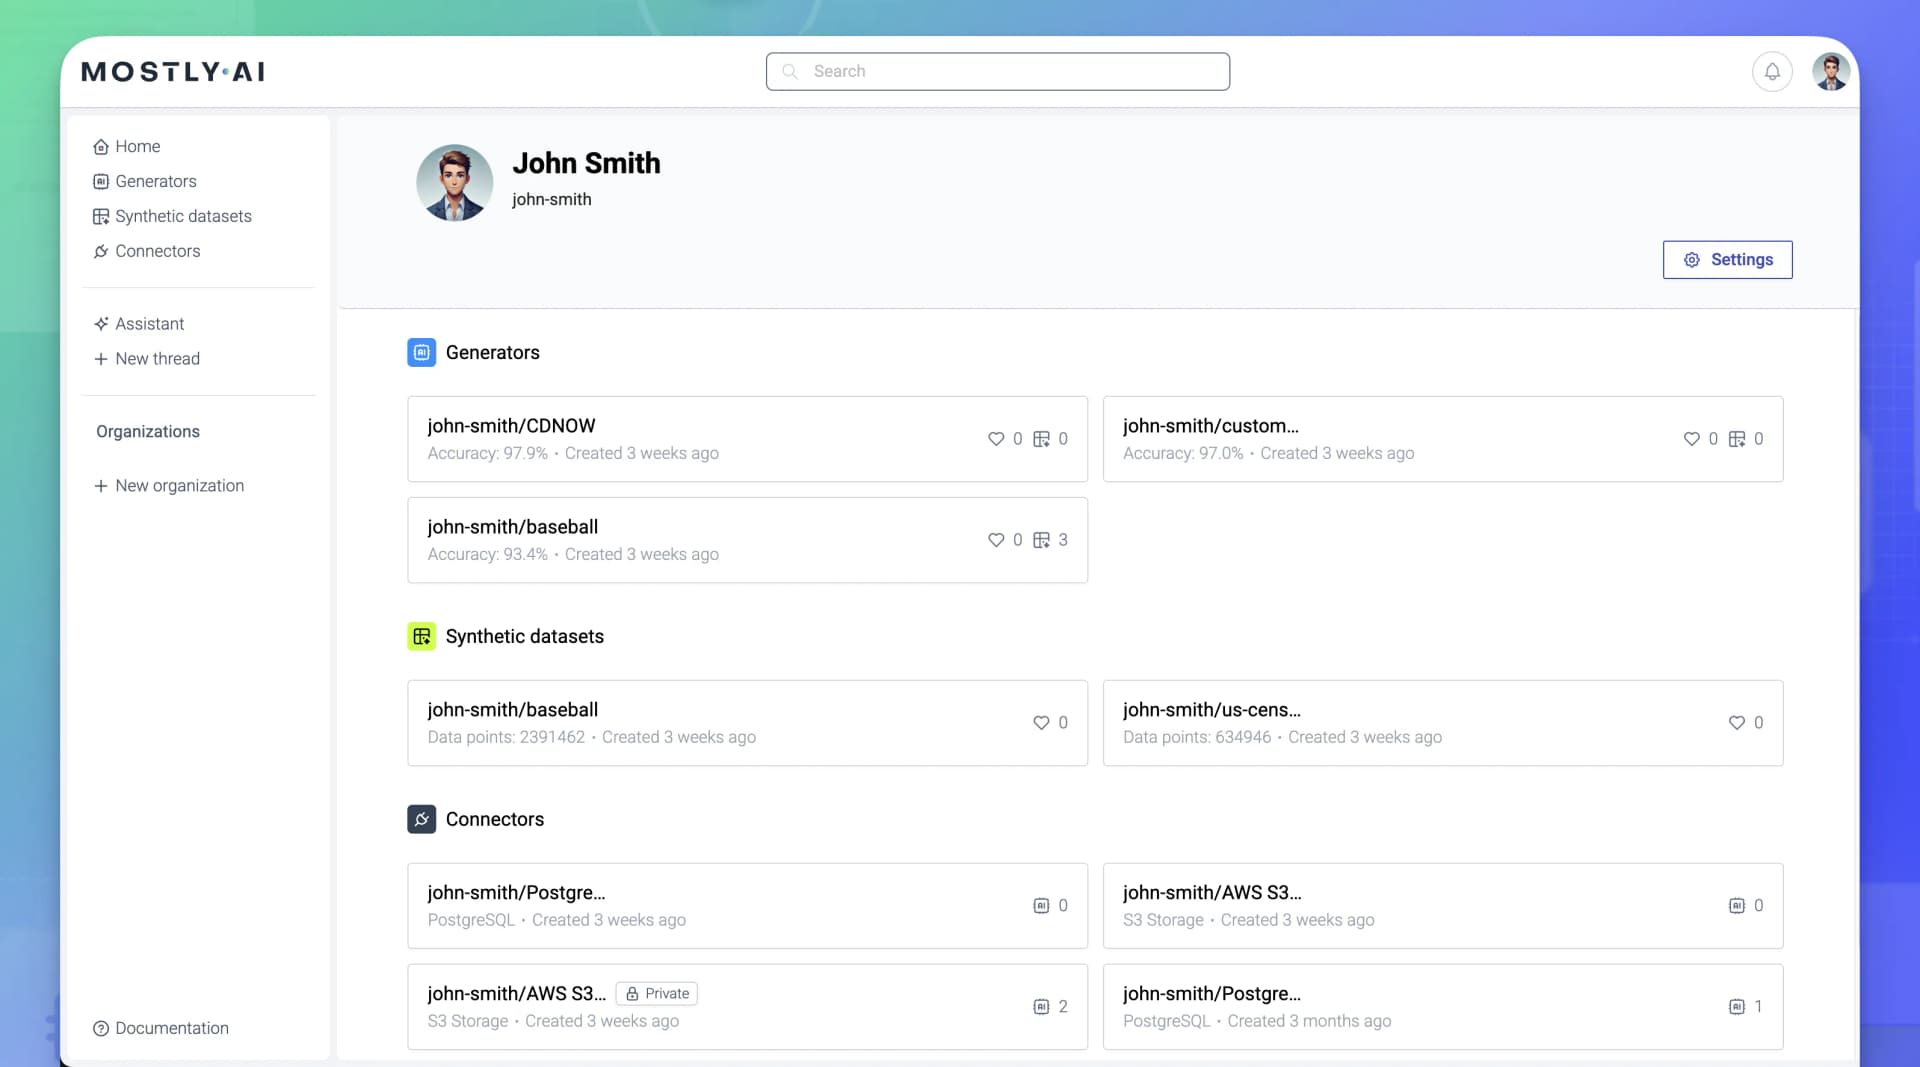This screenshot has height=1067, width=1920.
Task: Click the Connectors plug icon in the sidebar
Action: [x=100, y=251]
